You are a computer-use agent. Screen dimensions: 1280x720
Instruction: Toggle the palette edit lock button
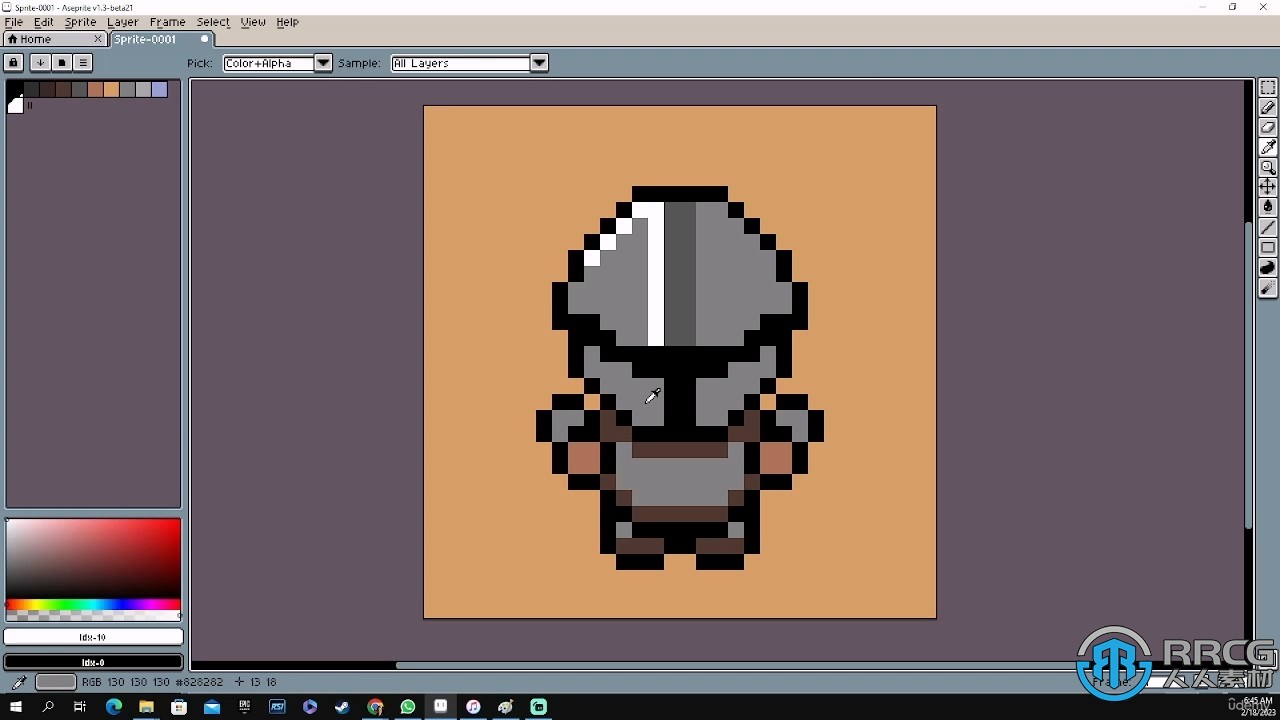coord(13,63)
